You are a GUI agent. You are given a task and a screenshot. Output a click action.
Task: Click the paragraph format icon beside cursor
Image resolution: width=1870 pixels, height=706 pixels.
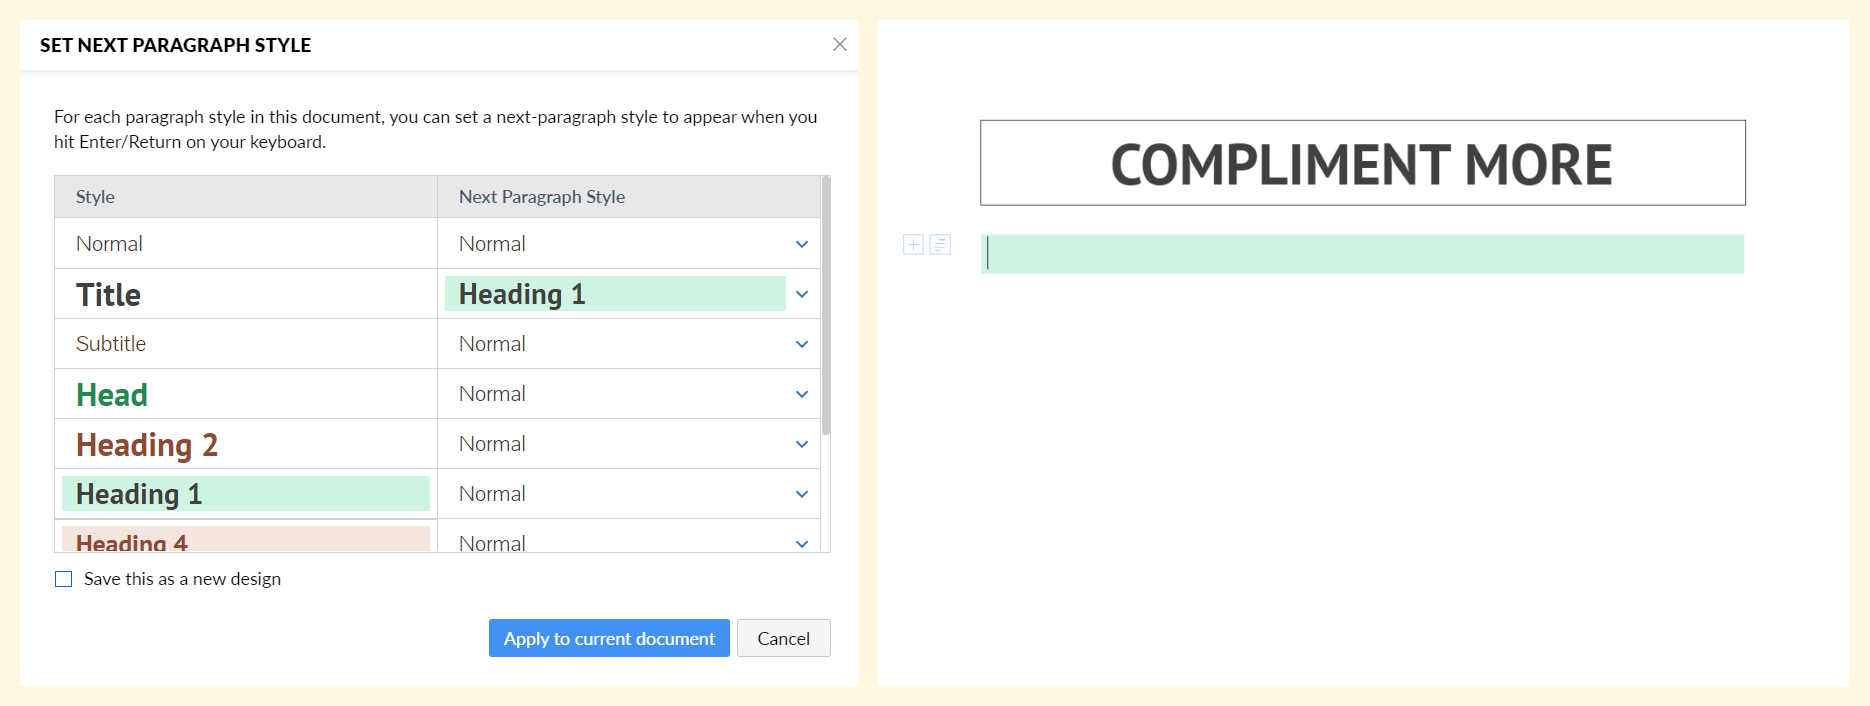[940, 245]
